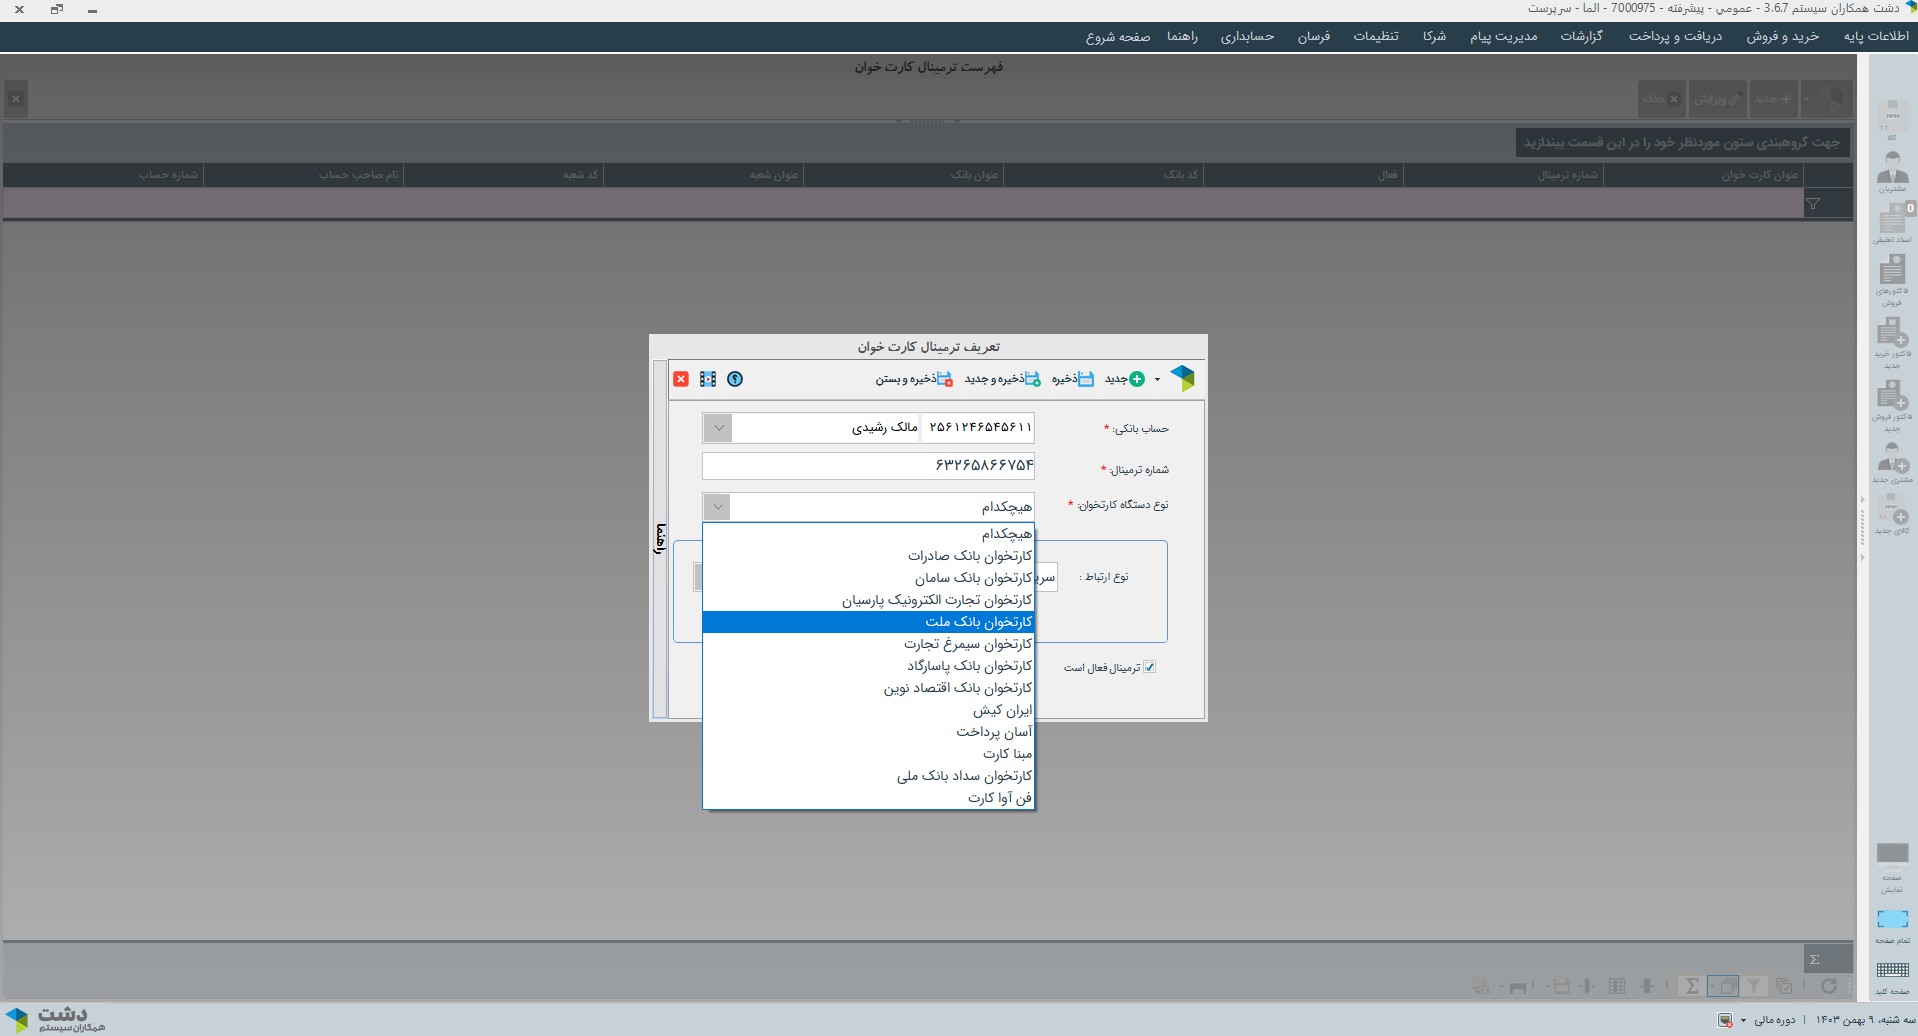
Task: Click ذخیره و بستن in dialog toolbar
Action: tap(914, 379)
